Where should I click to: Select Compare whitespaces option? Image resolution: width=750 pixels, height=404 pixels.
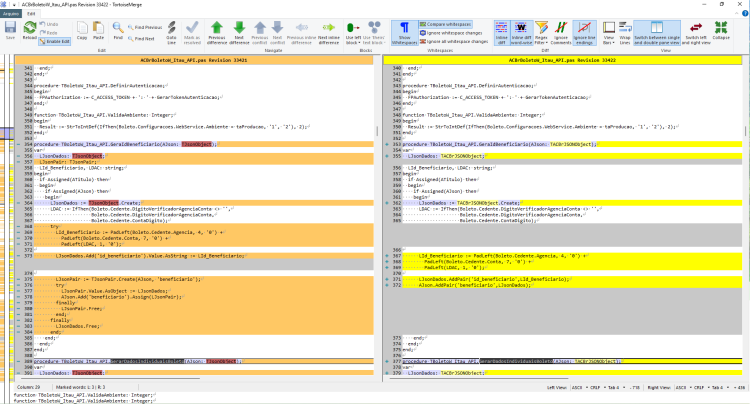(446, 24)
